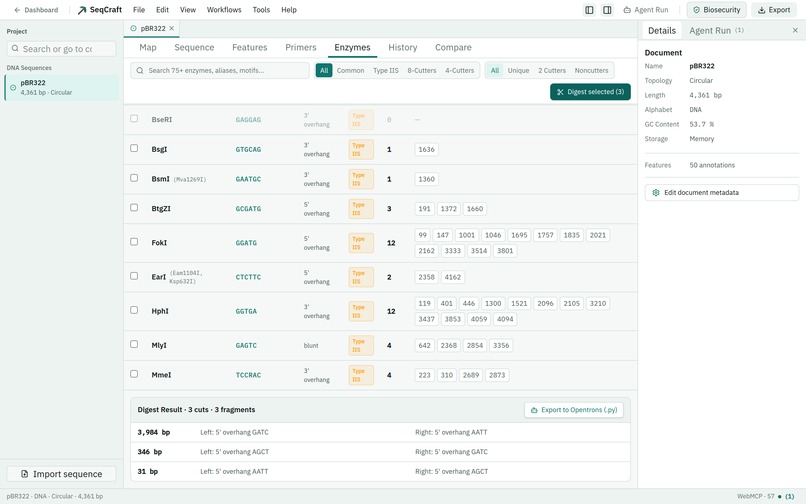Check the FokI enzyme checkbox

[x=134, y=242]
